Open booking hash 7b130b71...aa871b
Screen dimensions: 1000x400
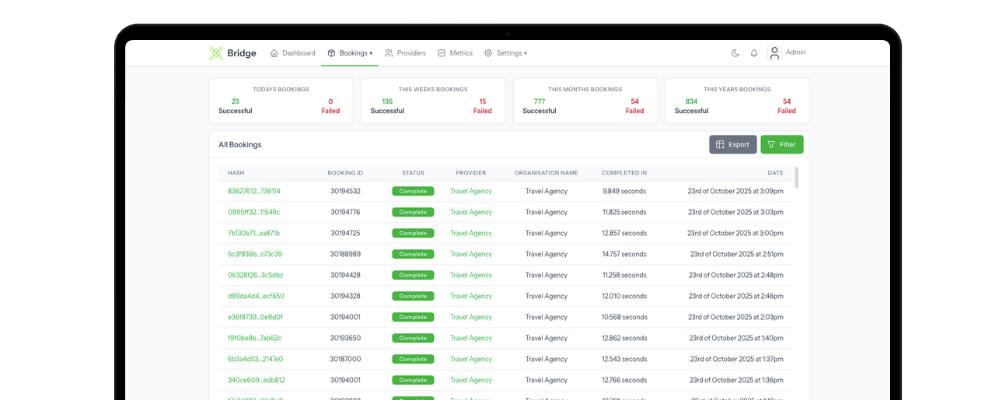pos(254,233)
